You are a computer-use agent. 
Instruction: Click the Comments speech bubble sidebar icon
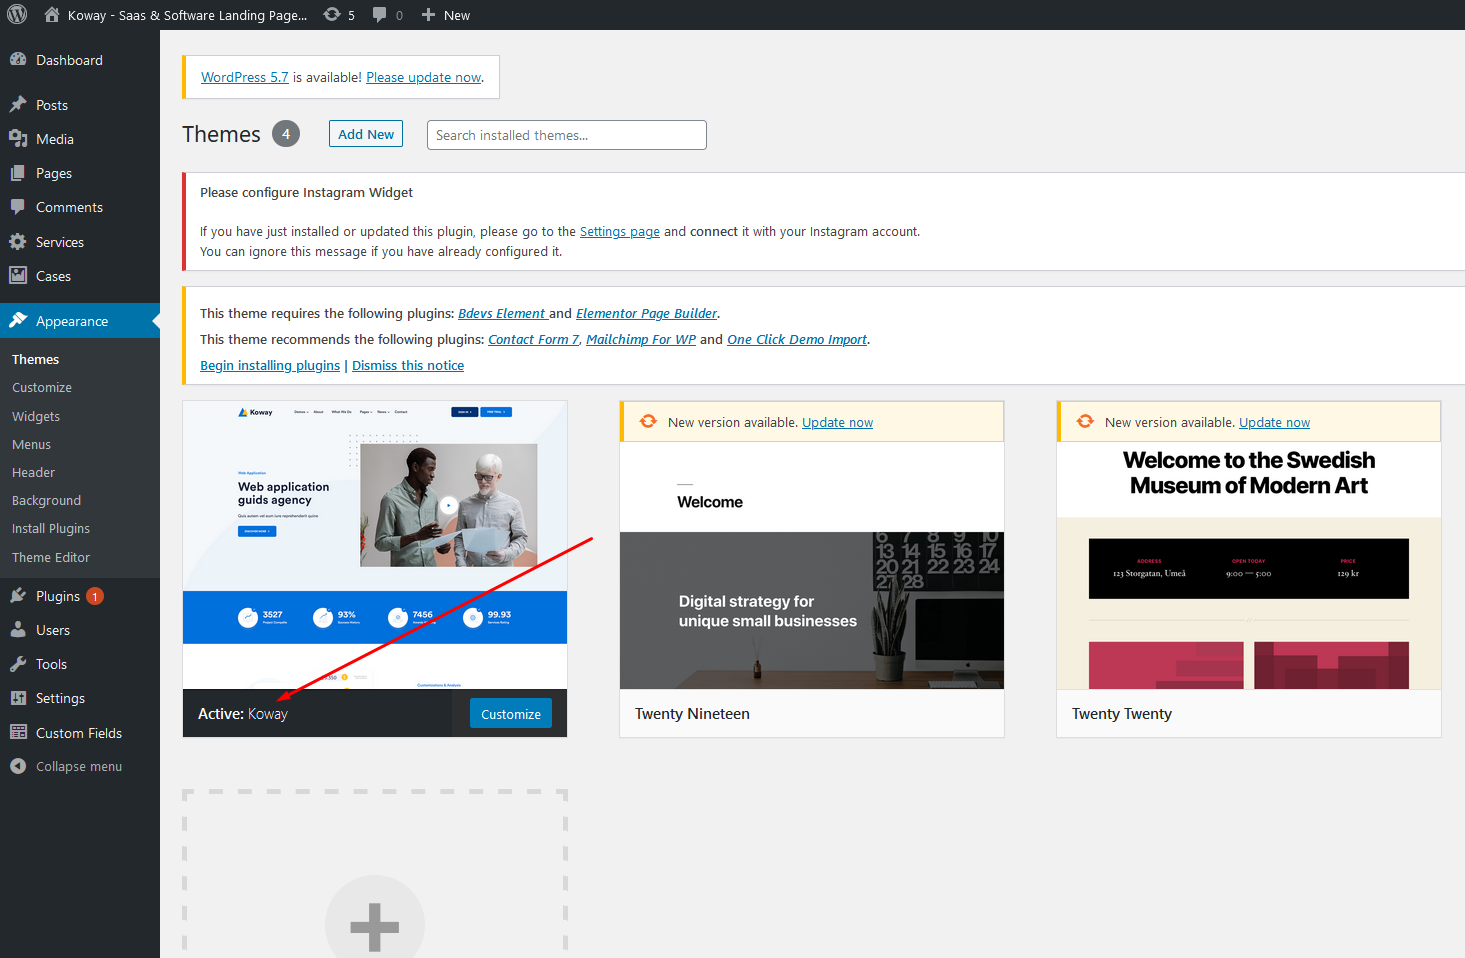[x=18, y=207]
